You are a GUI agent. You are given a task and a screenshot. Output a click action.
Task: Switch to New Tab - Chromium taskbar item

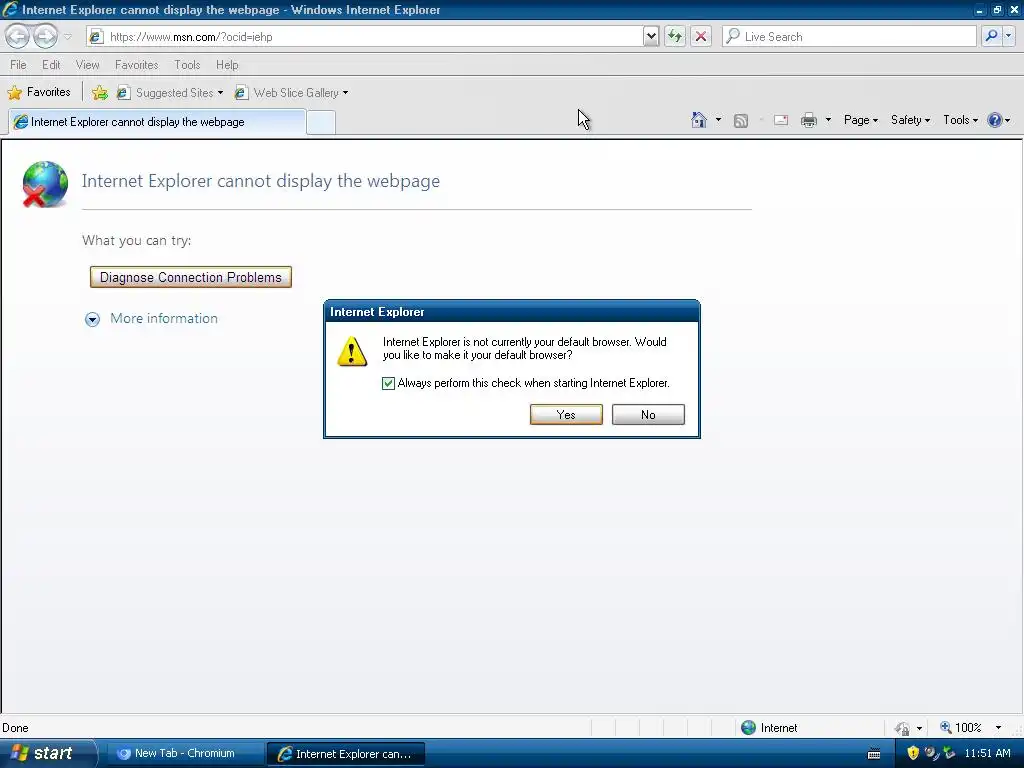(x=183, y=754)
